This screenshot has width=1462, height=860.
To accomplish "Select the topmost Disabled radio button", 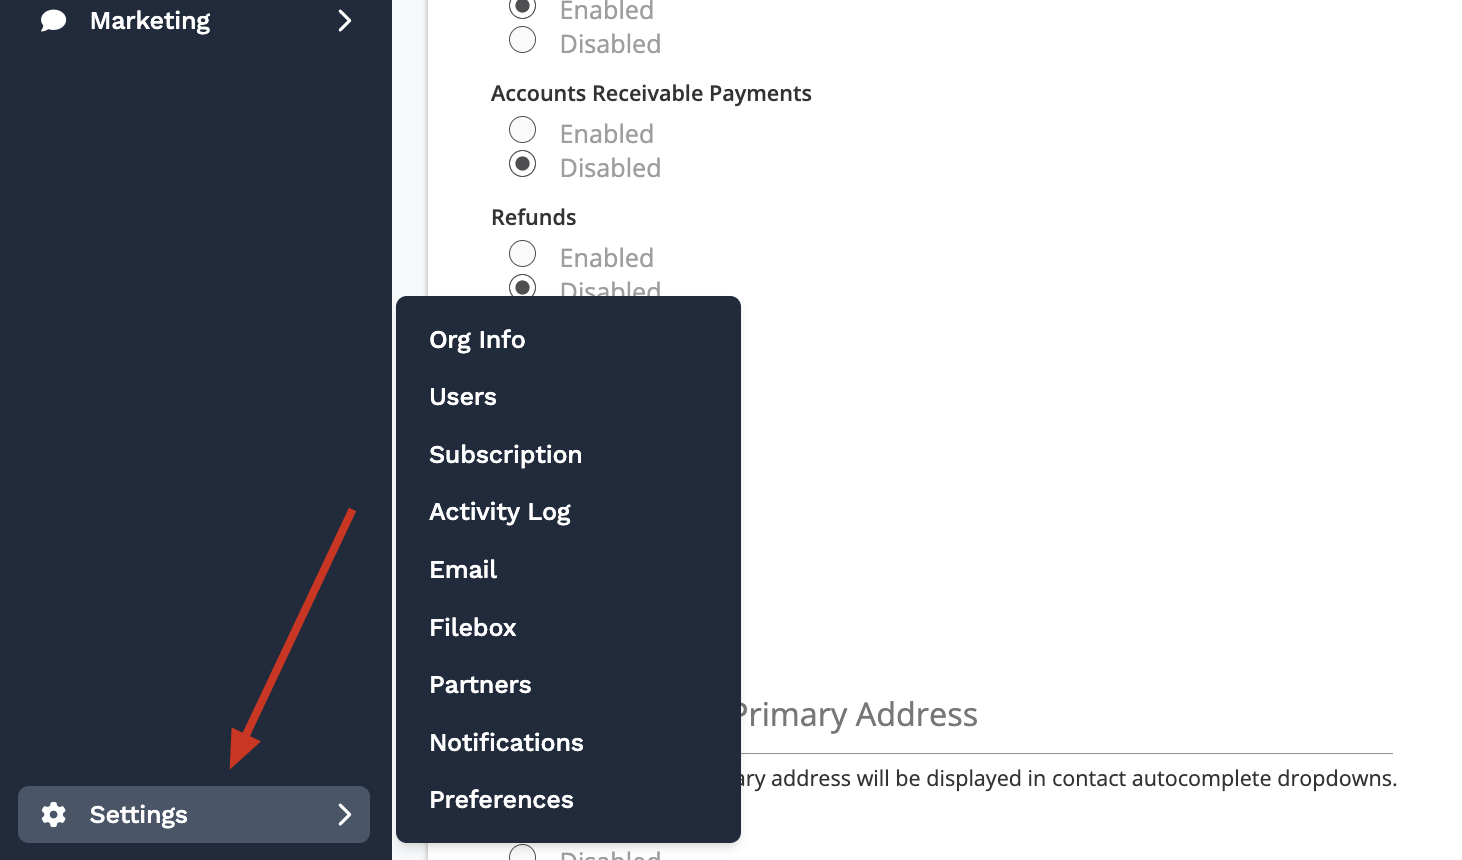I will (x=523, y=40).
